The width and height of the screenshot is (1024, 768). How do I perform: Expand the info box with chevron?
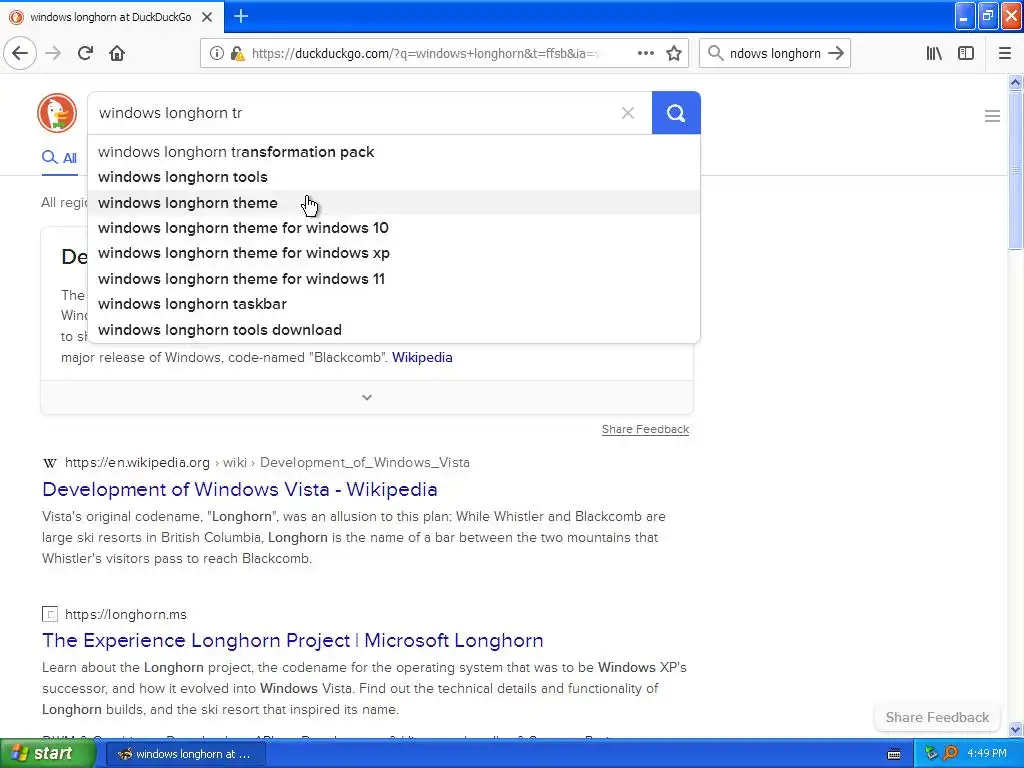pyautogui.click(x=367, y=397)
